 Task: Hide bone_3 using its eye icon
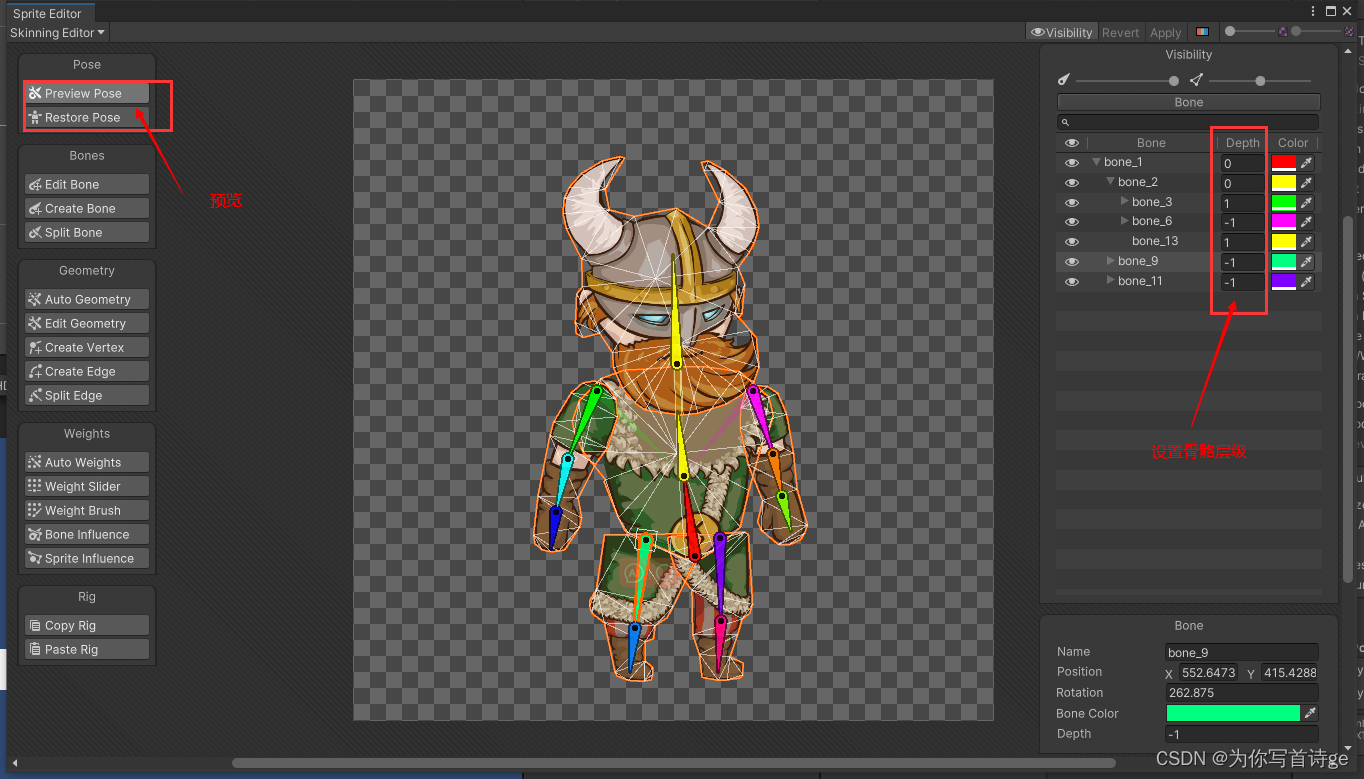coord(1072,202)
